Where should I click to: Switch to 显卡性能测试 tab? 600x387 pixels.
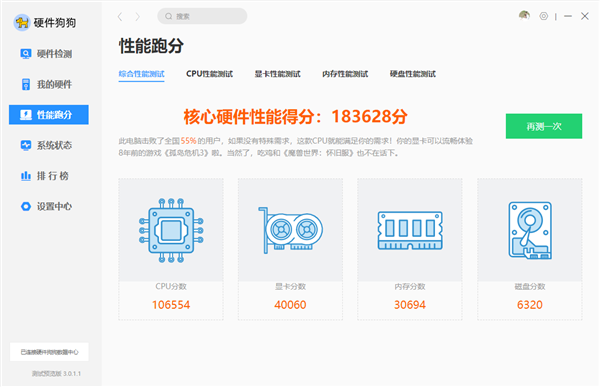(277, 74)
